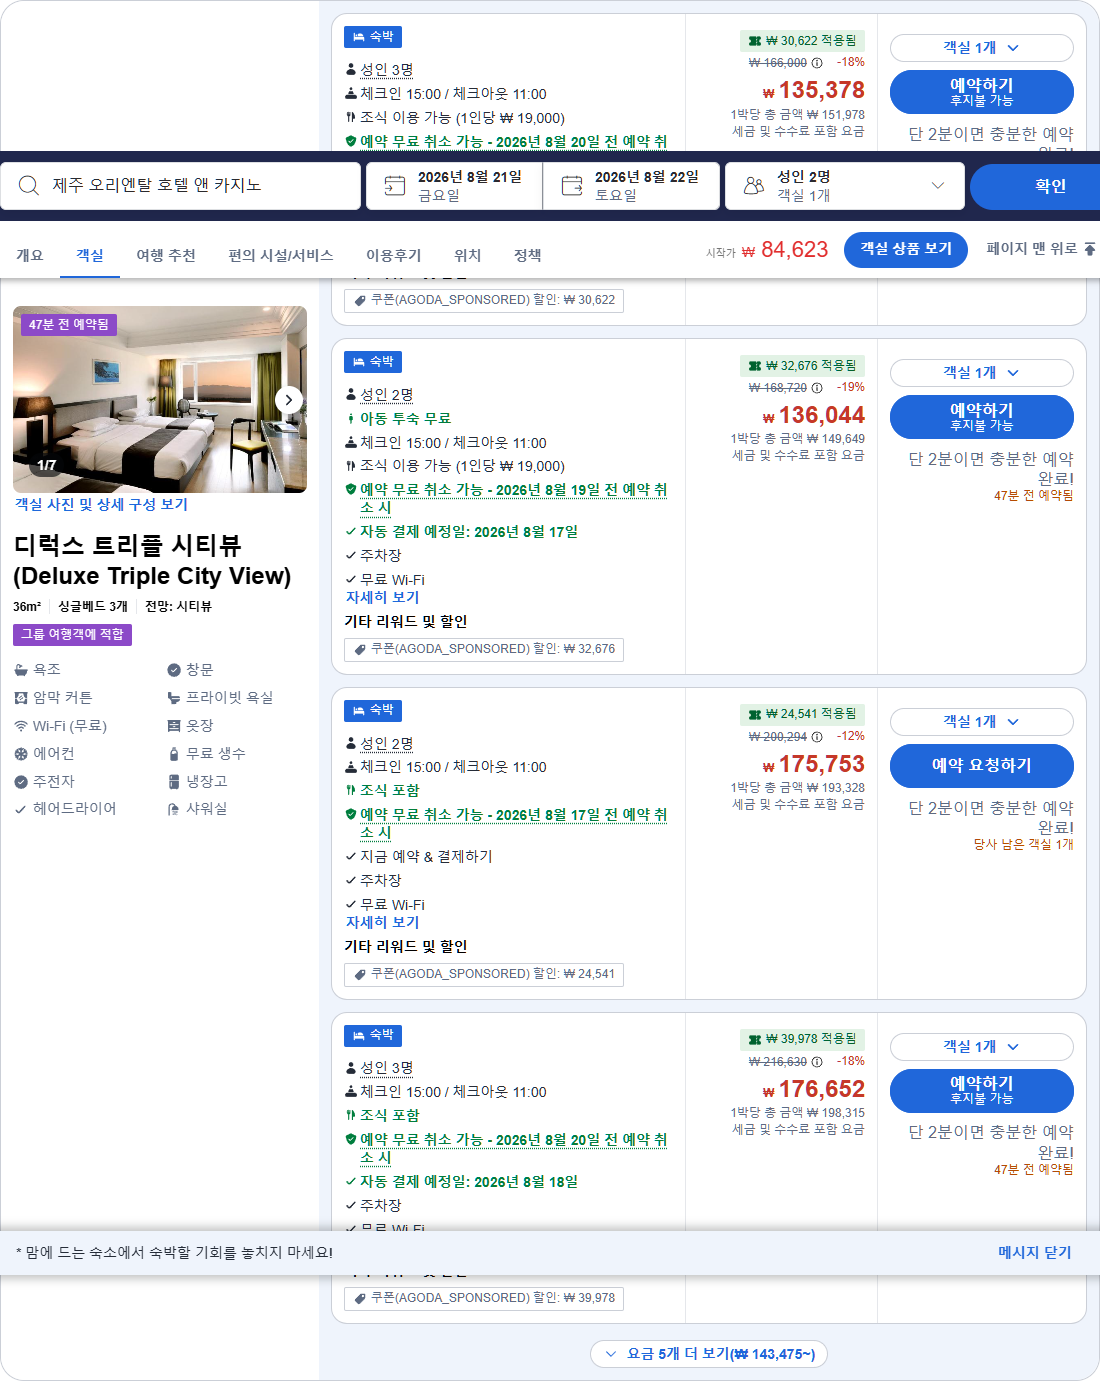The image size is (1100, 1382).
Task: Click the shower icon next to 샤워실
Action: point(174,809)
